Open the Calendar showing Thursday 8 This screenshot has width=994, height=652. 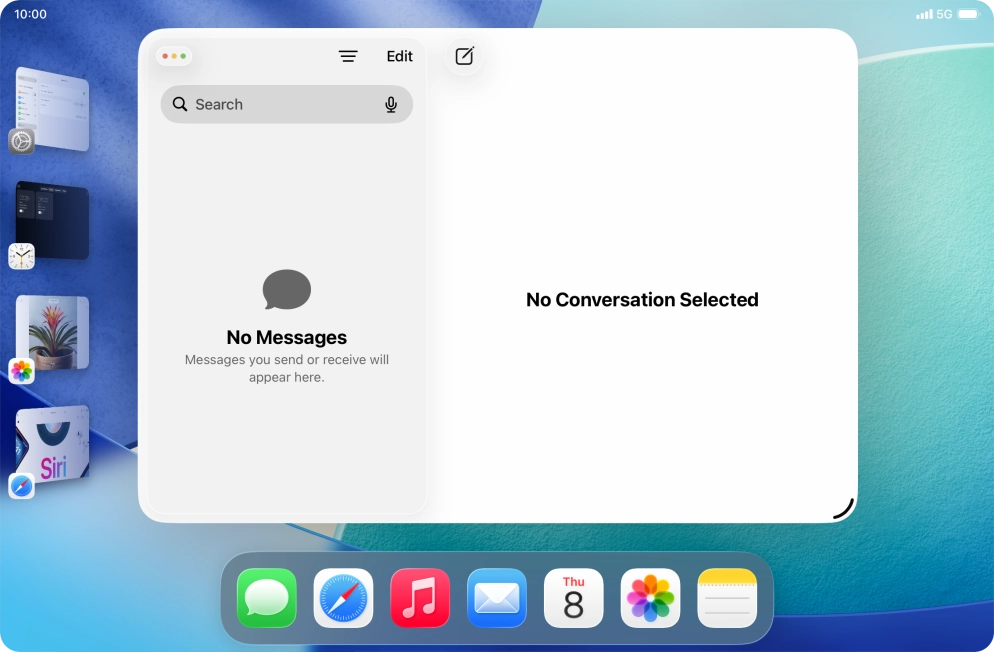click(573, 598)
